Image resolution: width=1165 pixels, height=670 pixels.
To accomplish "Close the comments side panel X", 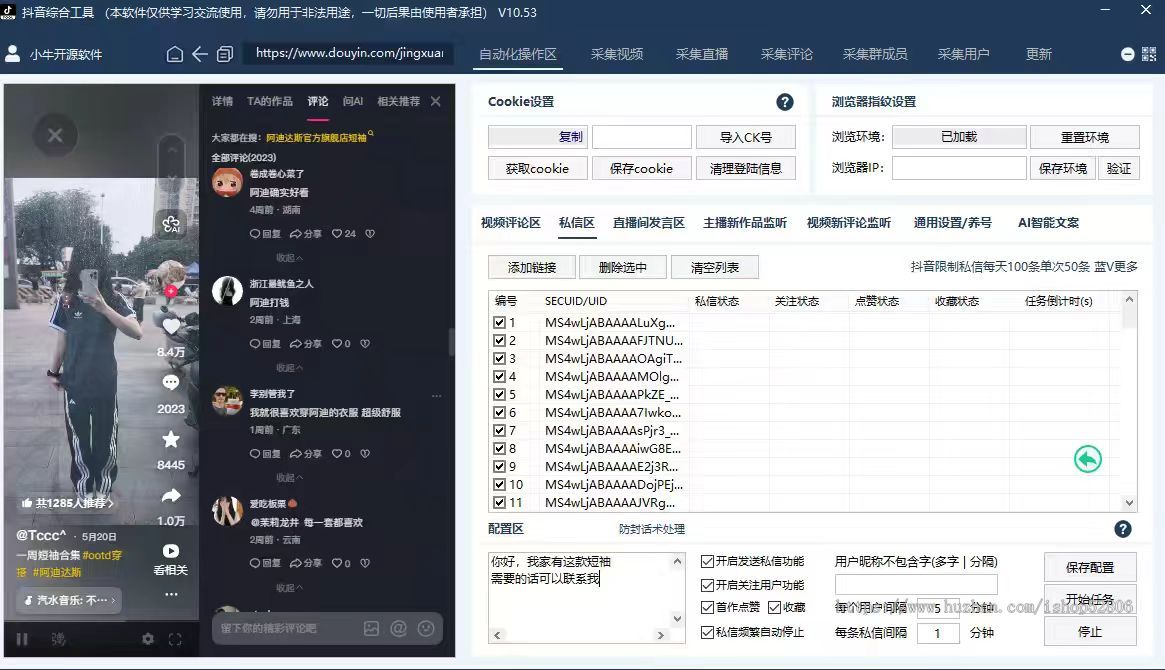I will click(436, 101).
